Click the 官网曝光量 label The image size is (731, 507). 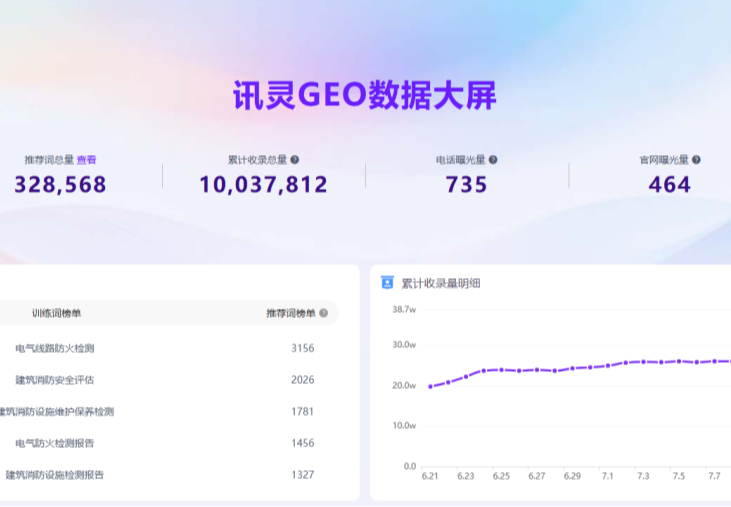tap(664, 160)
